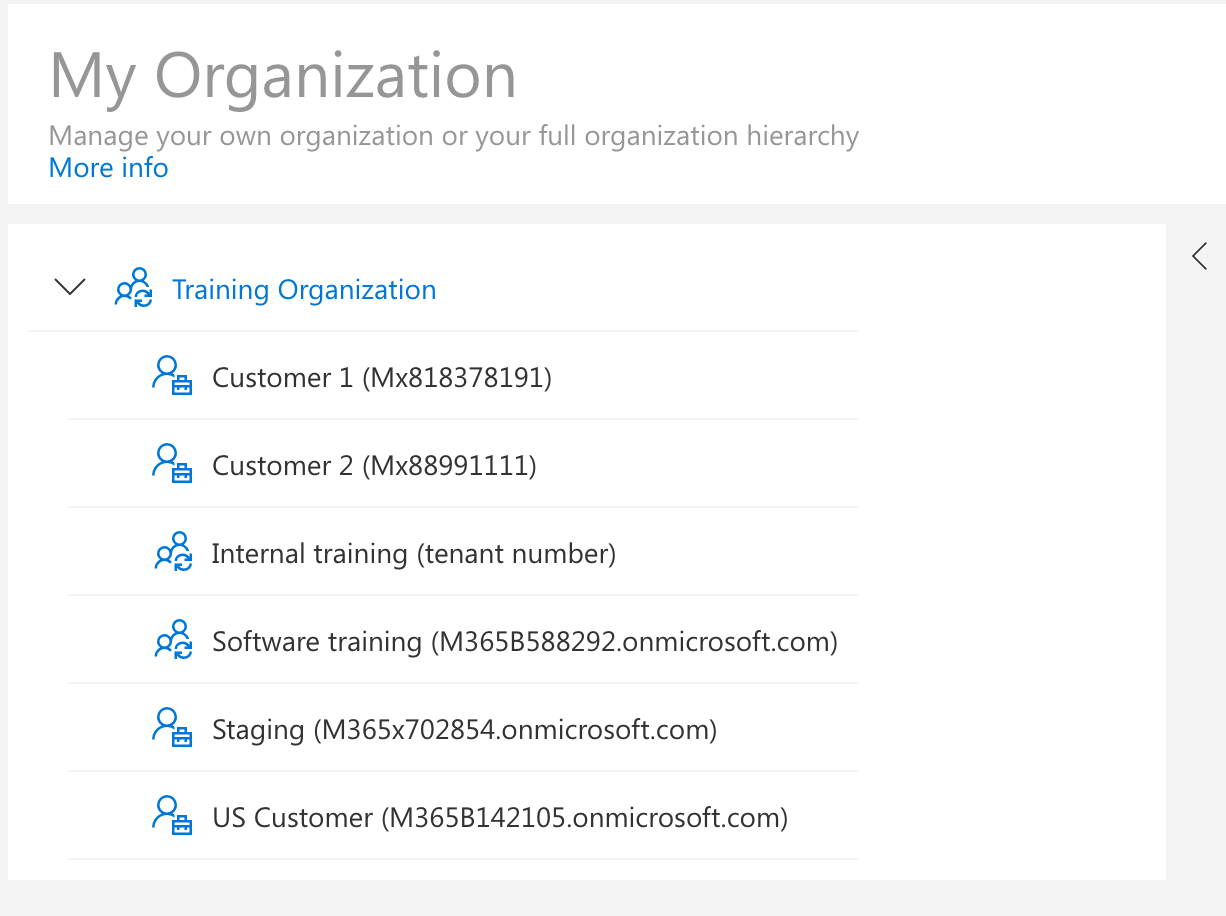Click the My Organization page heading

point(283,76)
